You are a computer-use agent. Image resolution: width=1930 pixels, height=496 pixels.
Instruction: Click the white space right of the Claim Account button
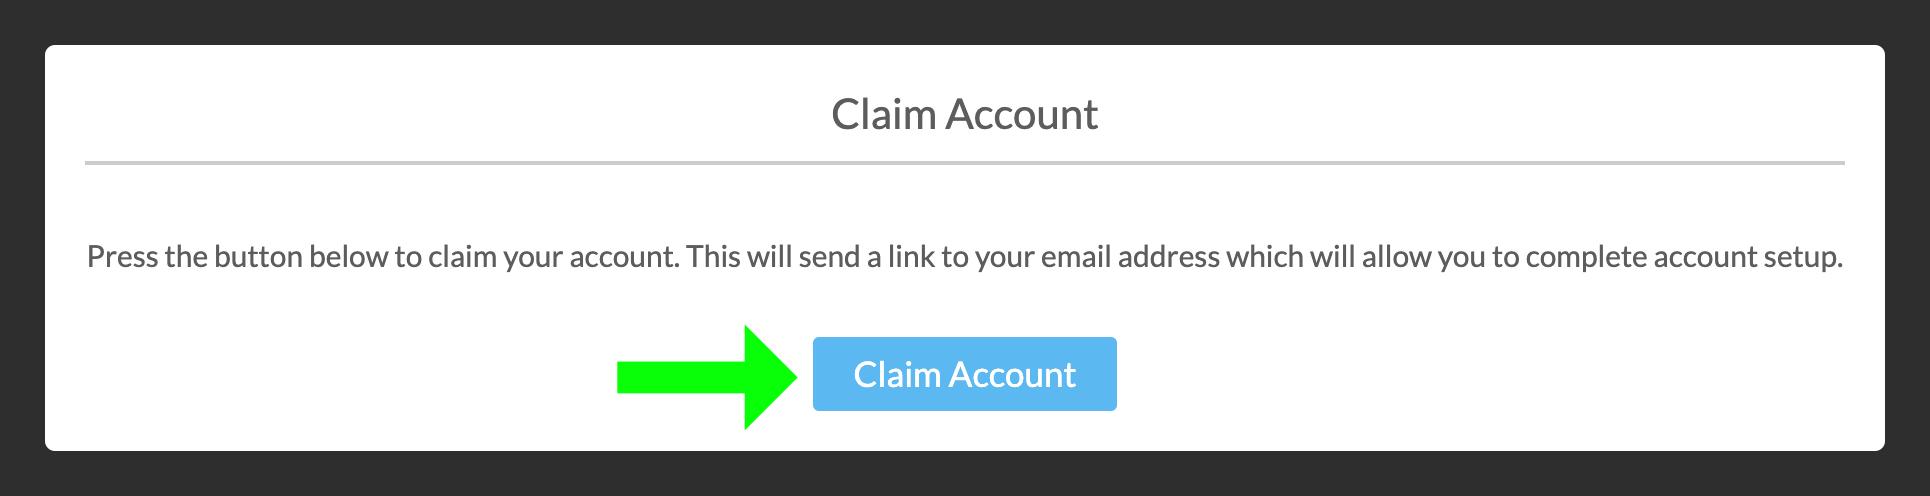pyautogui.click(x=1500, y=374)
